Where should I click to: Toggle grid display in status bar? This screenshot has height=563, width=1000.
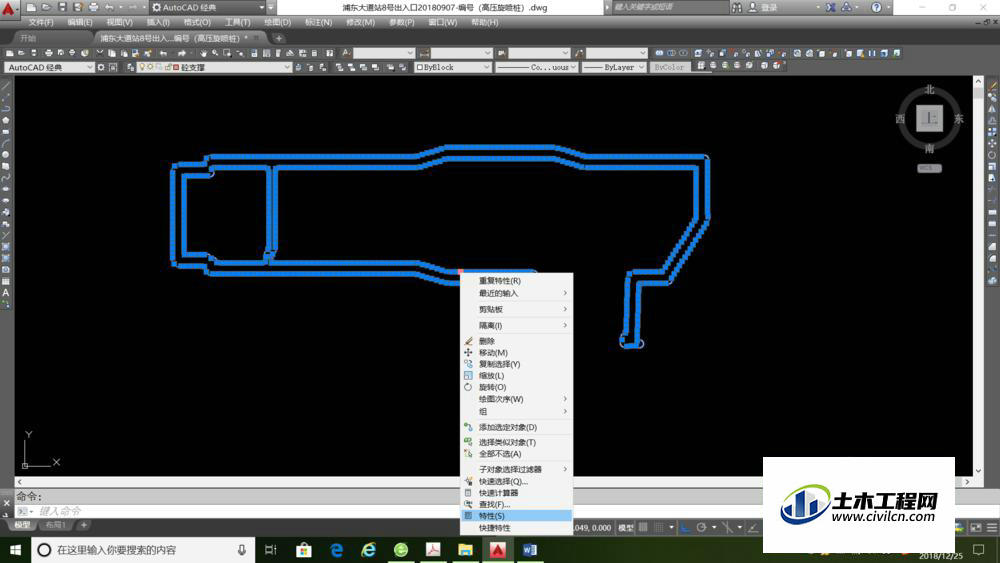point(643,527)
